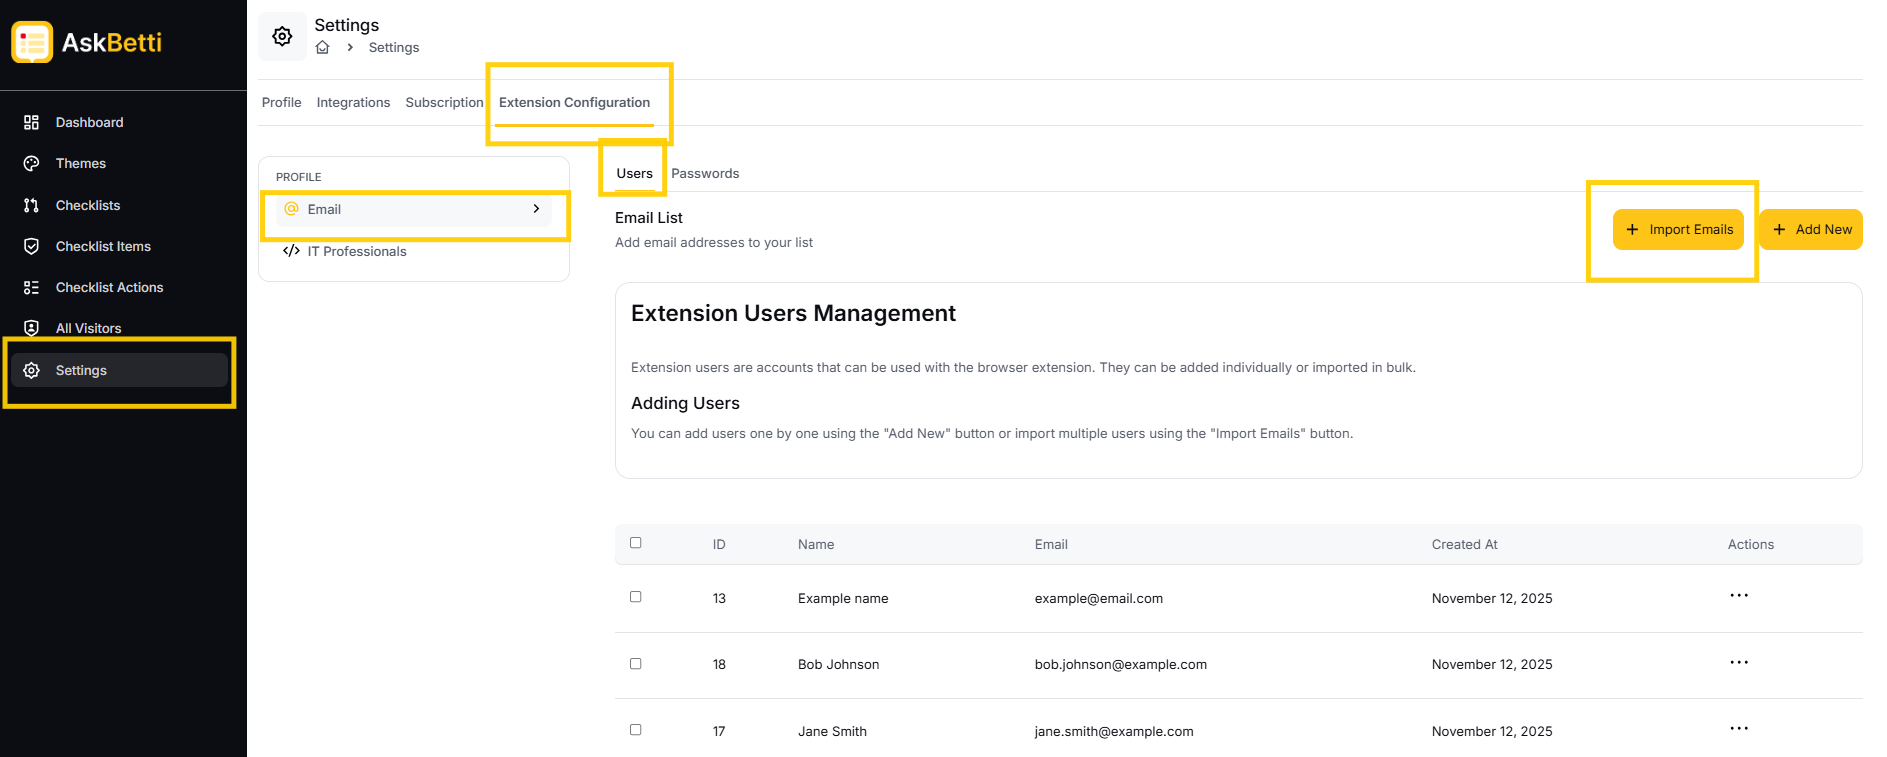Screen dimensions: 1887x757
Task: Click plus icon on Import Emails
Action: click(1632, 229)
